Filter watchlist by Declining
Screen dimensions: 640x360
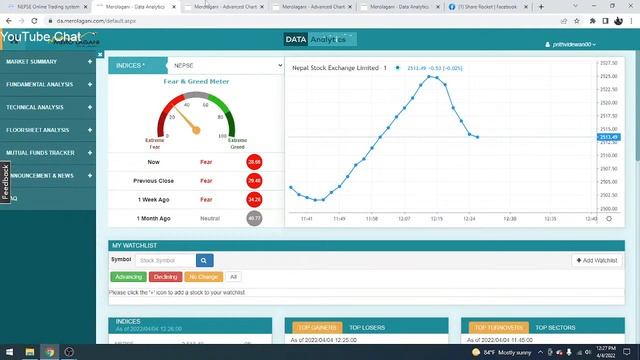coord(165,277)
